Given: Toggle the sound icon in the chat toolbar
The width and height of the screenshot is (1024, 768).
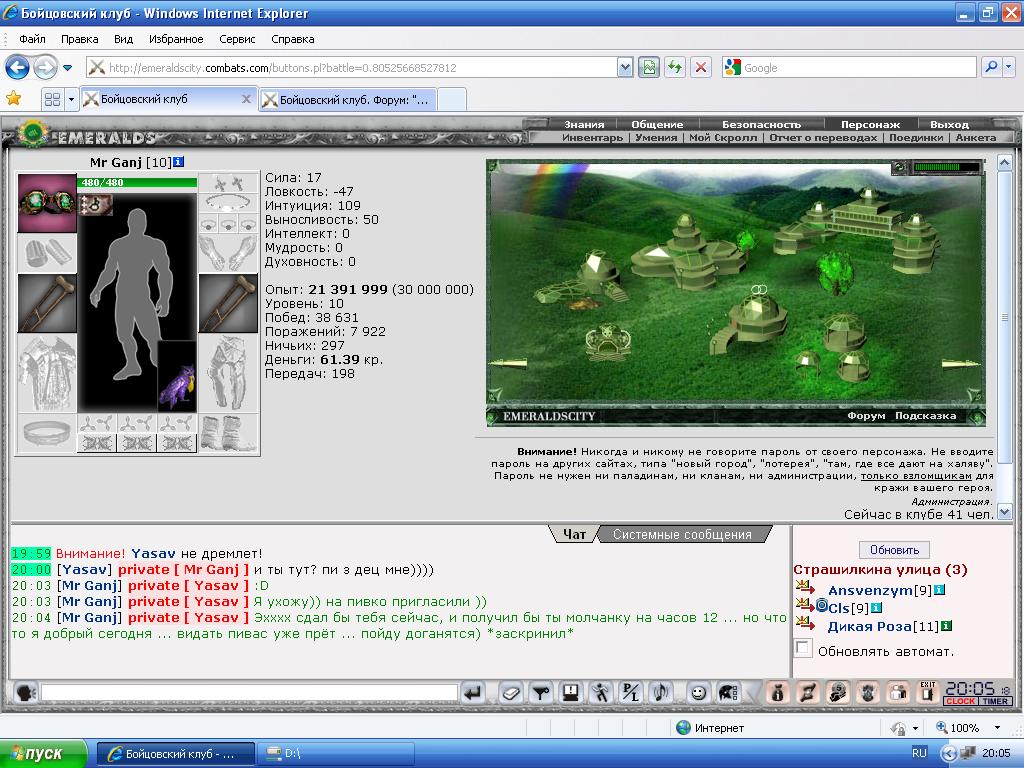Looking at the screenshot, I should click(x=662, y=692).
